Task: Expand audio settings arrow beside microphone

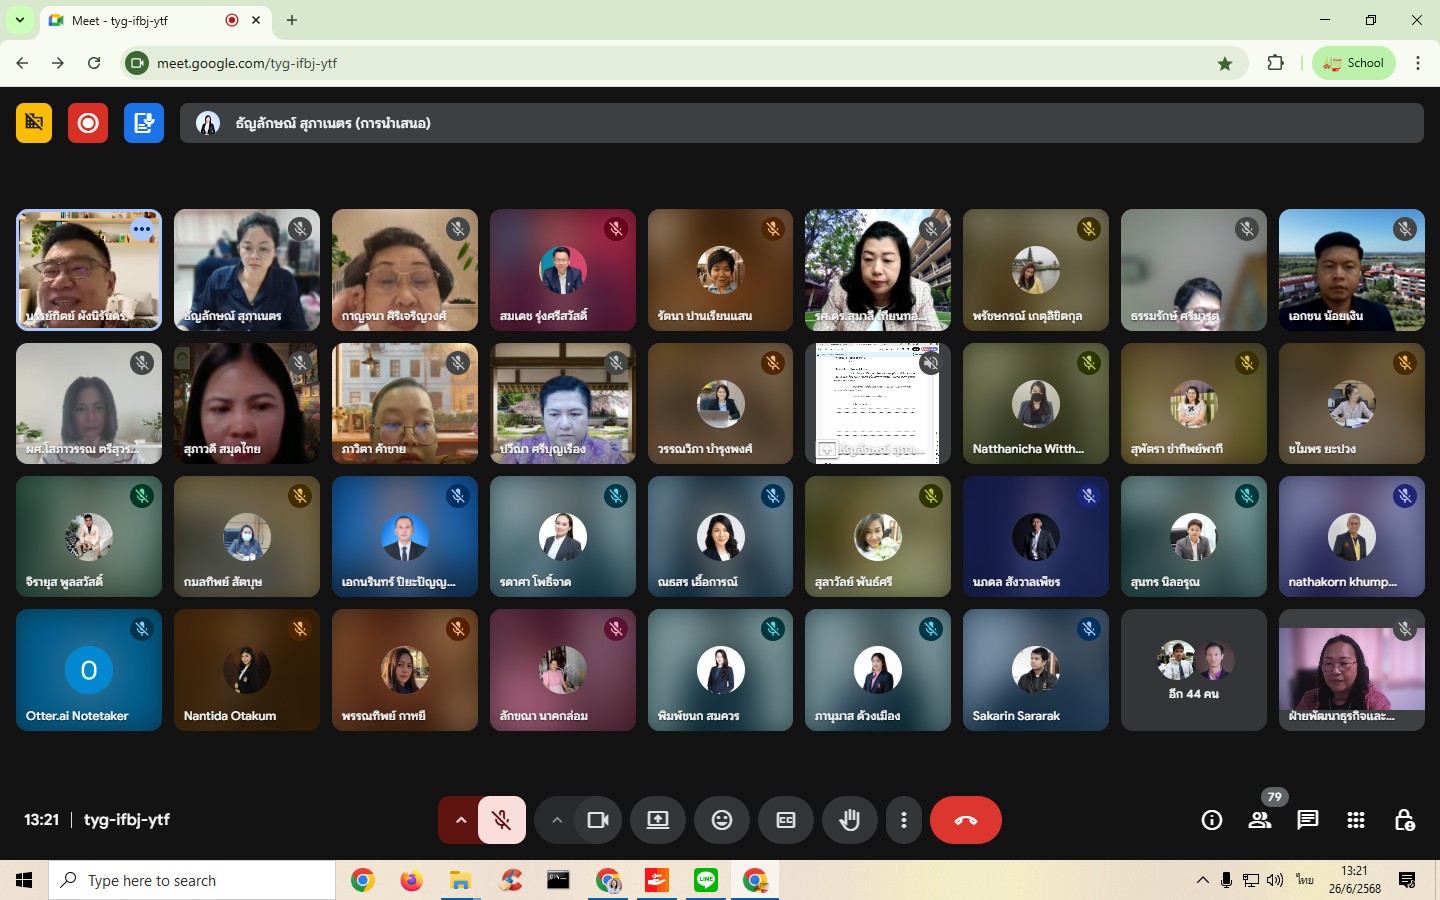Action: pos(460,820)
